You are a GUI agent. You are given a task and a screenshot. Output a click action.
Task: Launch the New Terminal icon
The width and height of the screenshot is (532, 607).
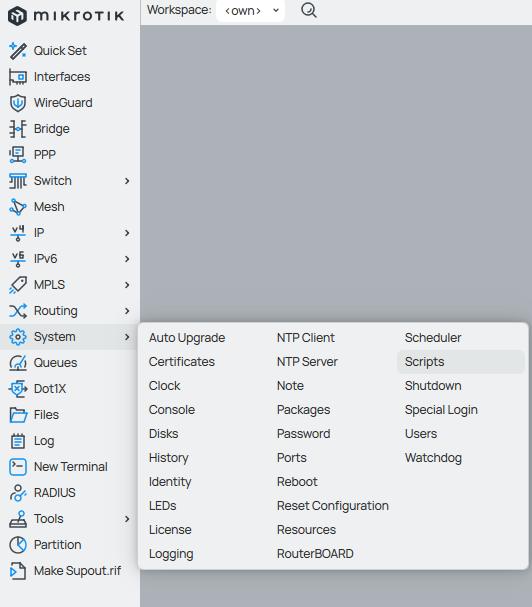[x=18, y=466]
